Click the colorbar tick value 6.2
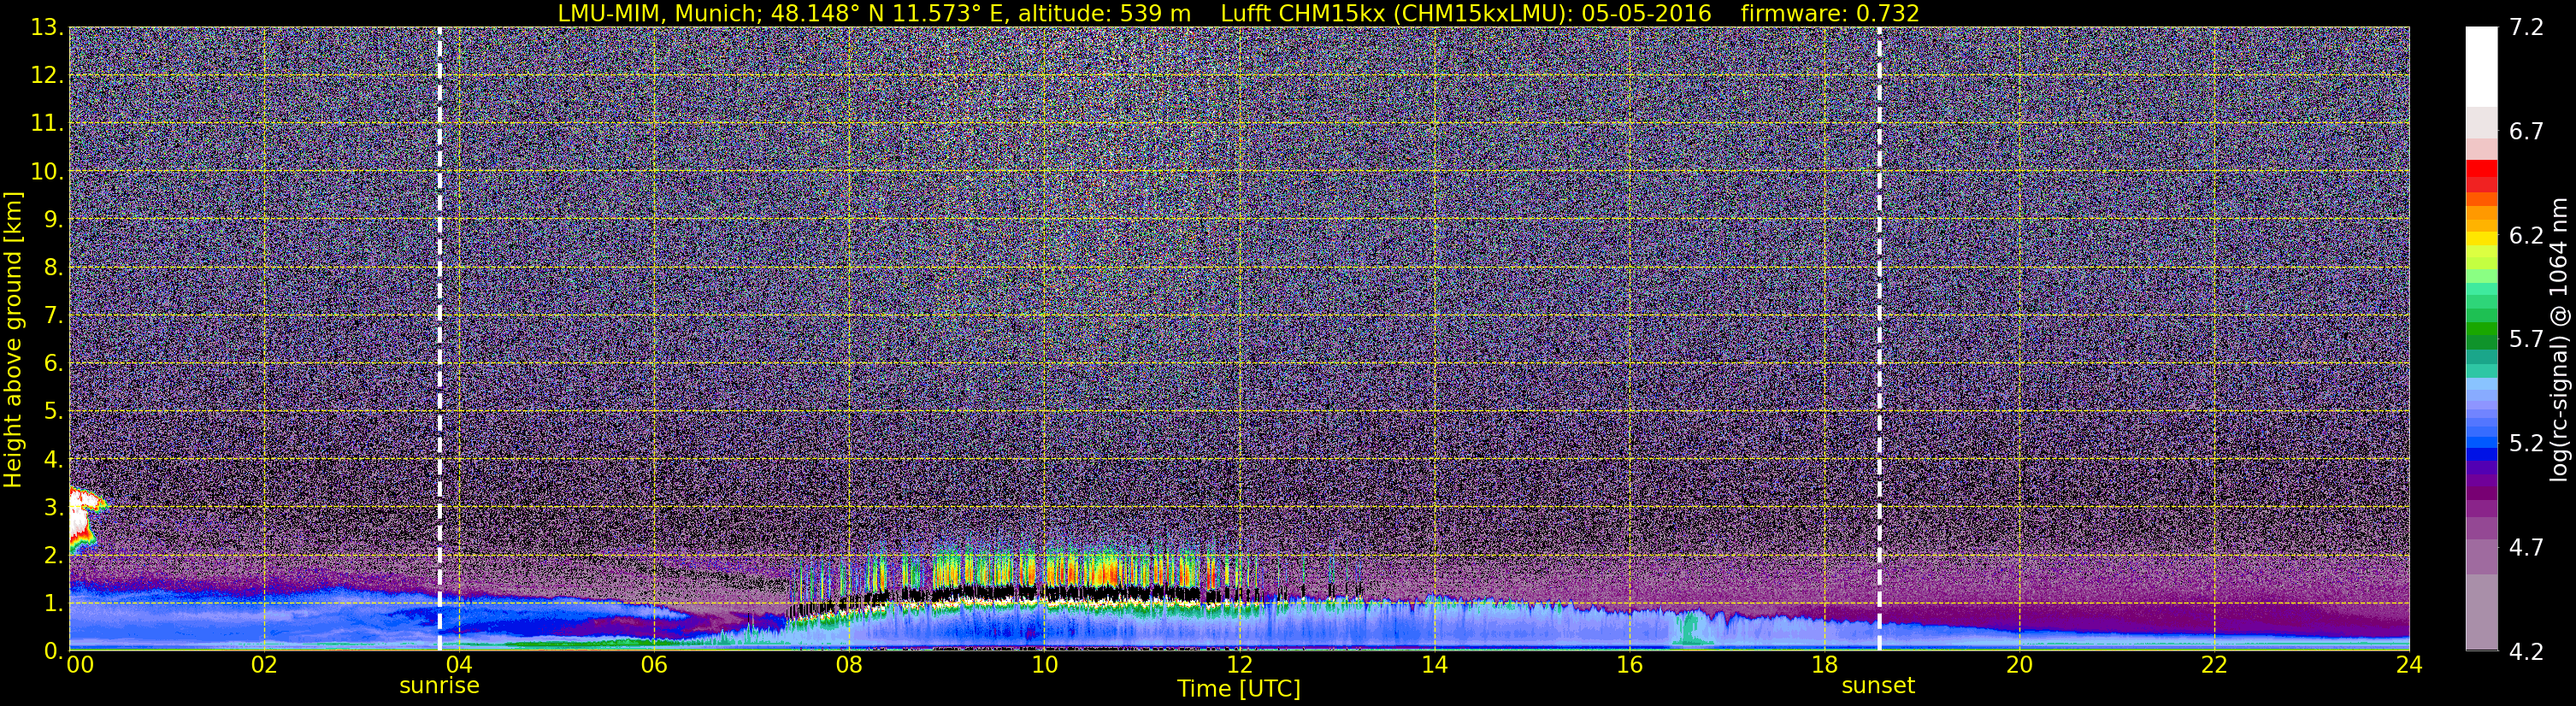The height and width of the screenshot is (706, 2576). [2526, 236]
